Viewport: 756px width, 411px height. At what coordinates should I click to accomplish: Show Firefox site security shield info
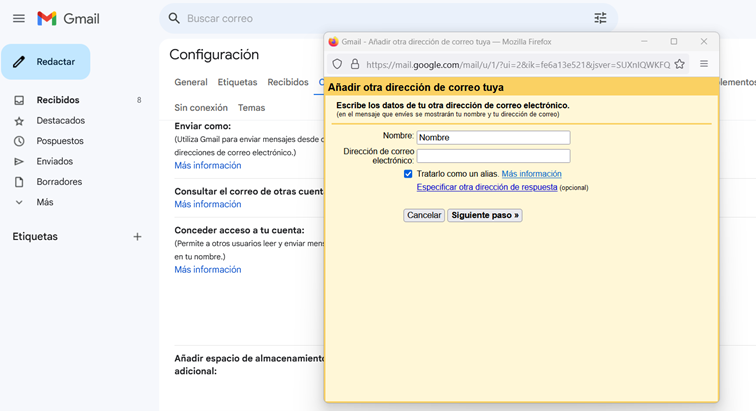tap(337, 64)
